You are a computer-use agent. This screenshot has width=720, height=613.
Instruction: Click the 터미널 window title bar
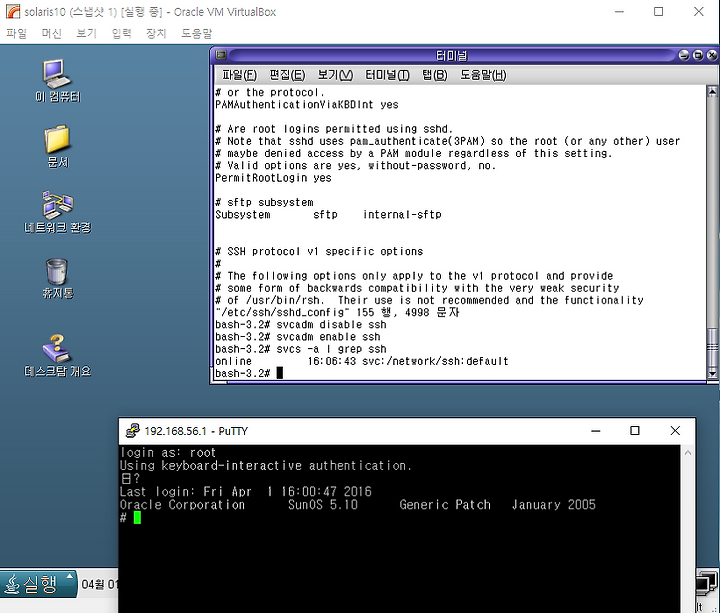point(452,56)
